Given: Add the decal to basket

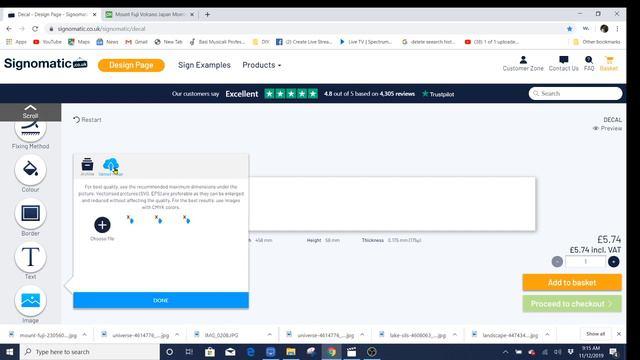Looking at the screenshot, I should (572, 282).
